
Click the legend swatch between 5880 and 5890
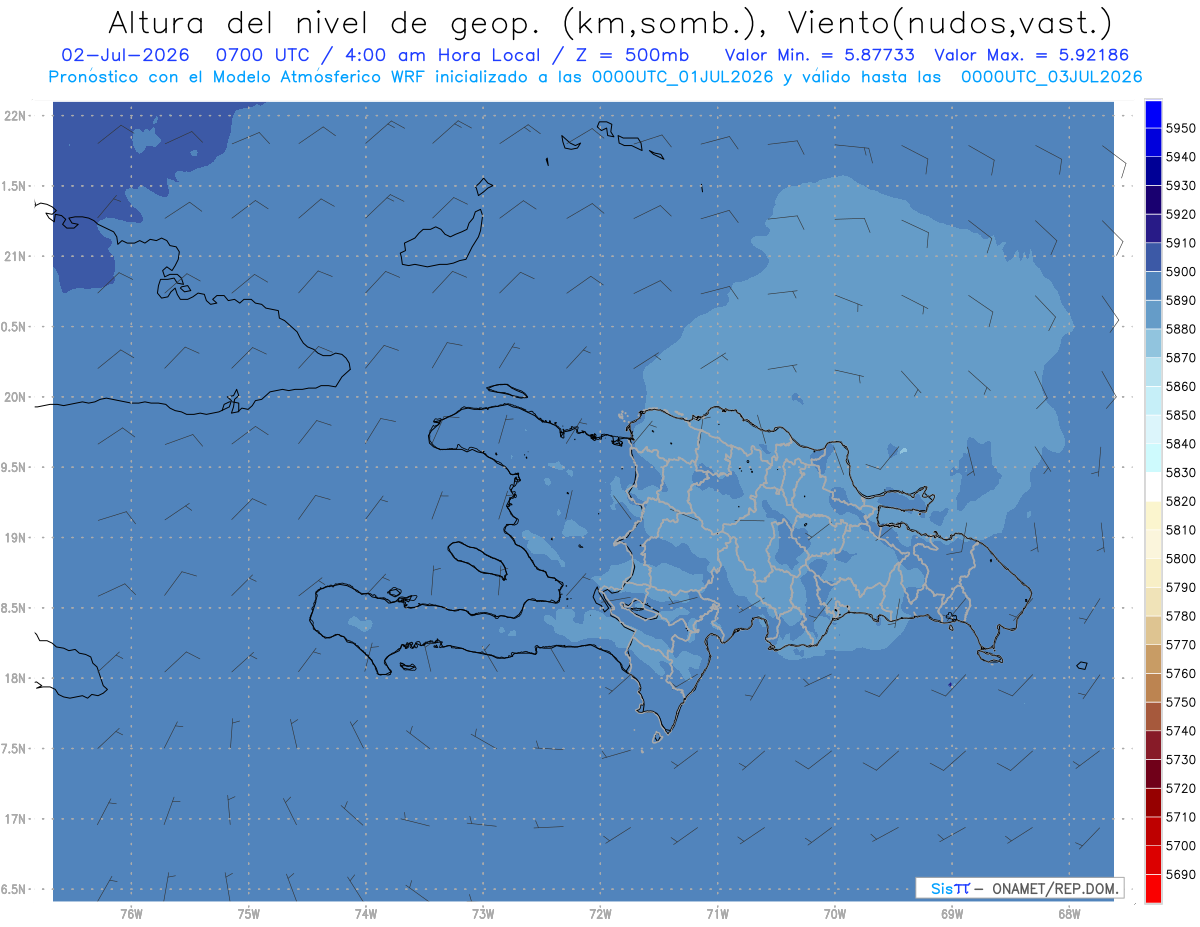(x=1153, y=315)
